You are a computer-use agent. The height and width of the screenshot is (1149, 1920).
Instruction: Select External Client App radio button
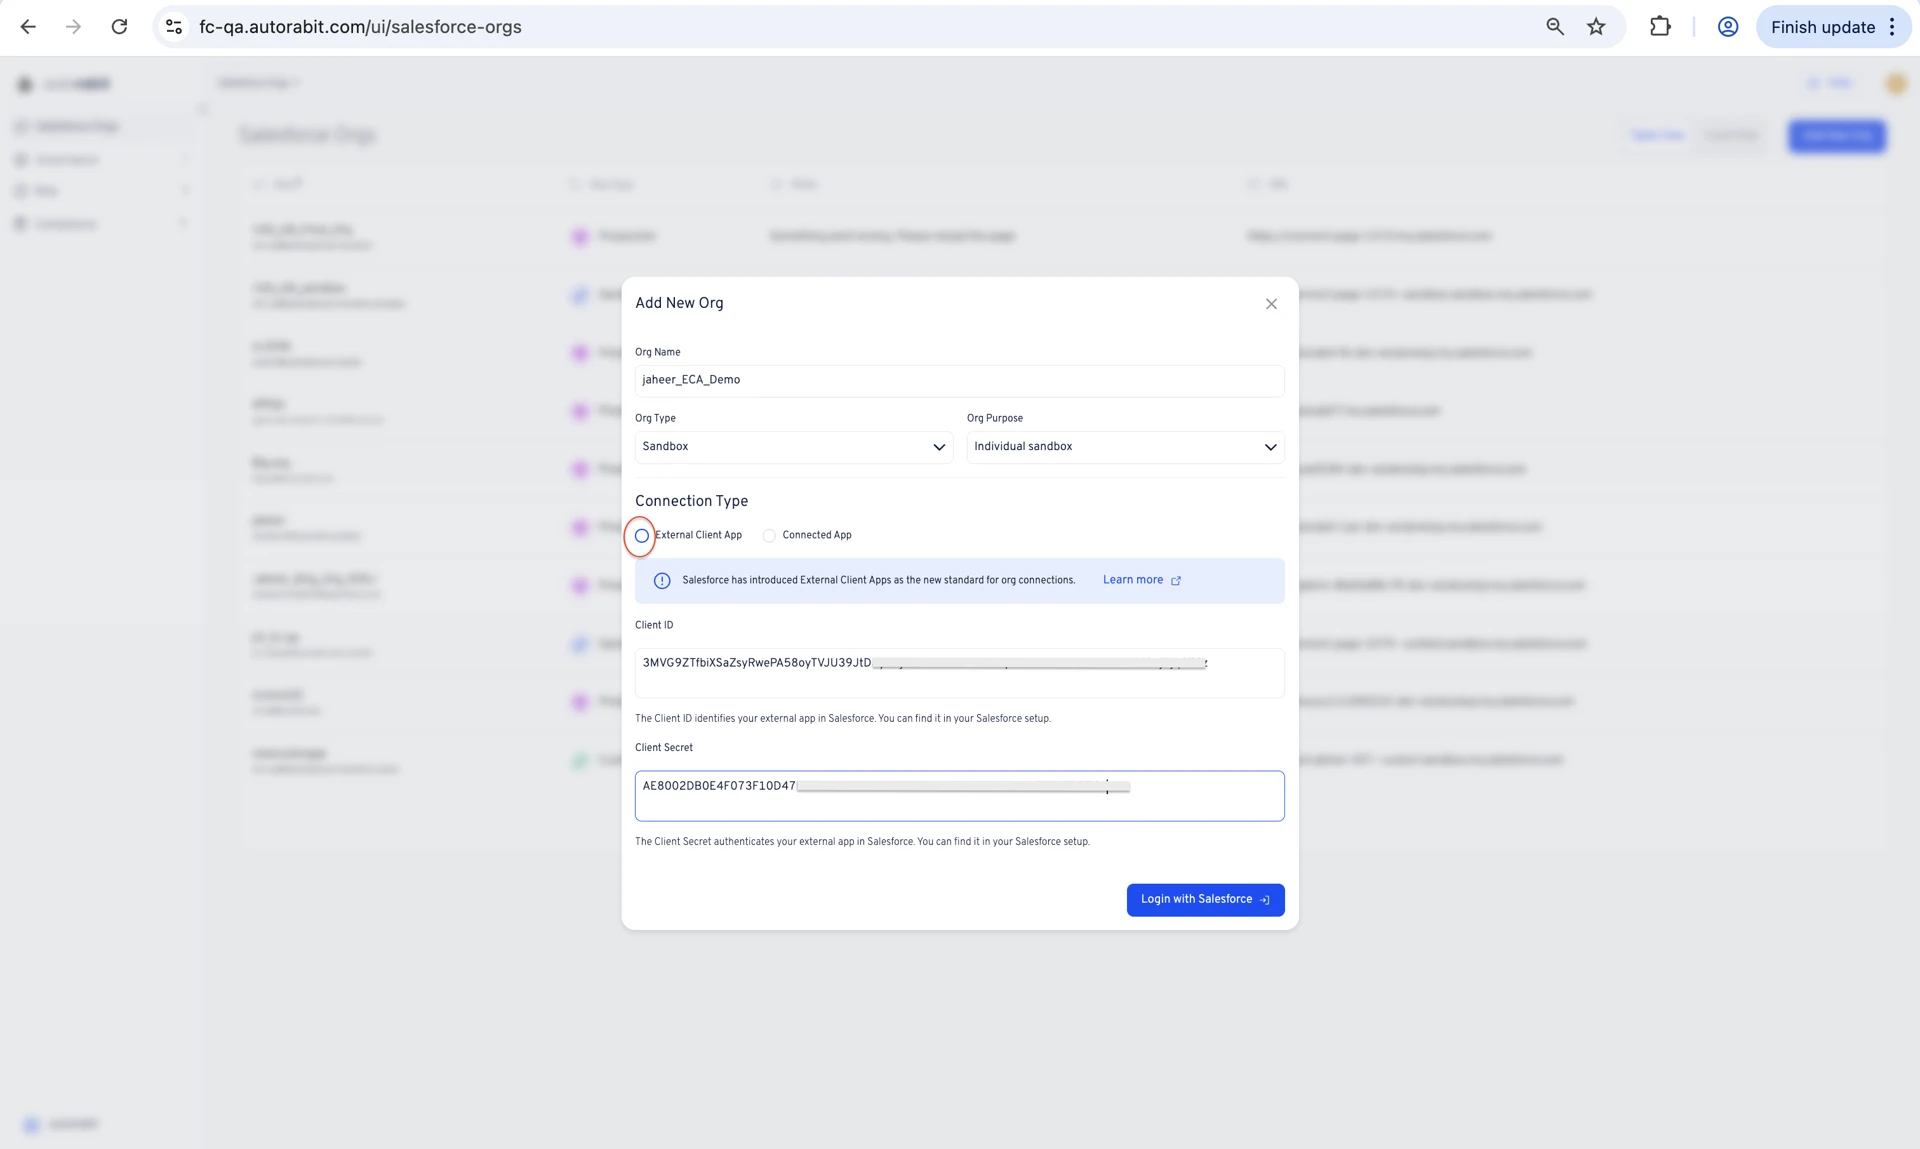[x=642, y=536]
